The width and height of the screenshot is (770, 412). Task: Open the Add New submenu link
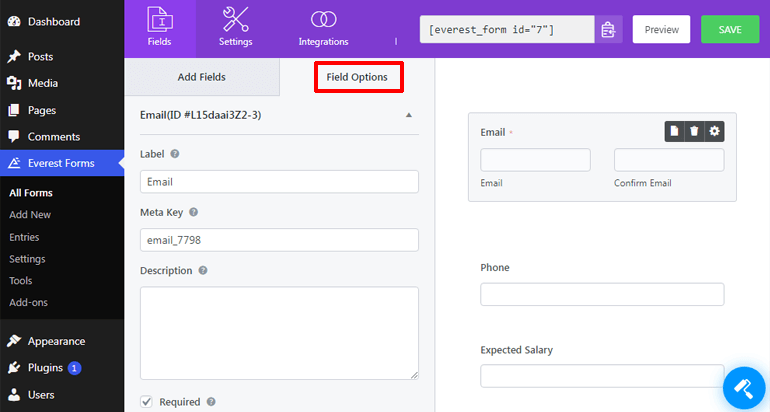[x=30, y=215]
